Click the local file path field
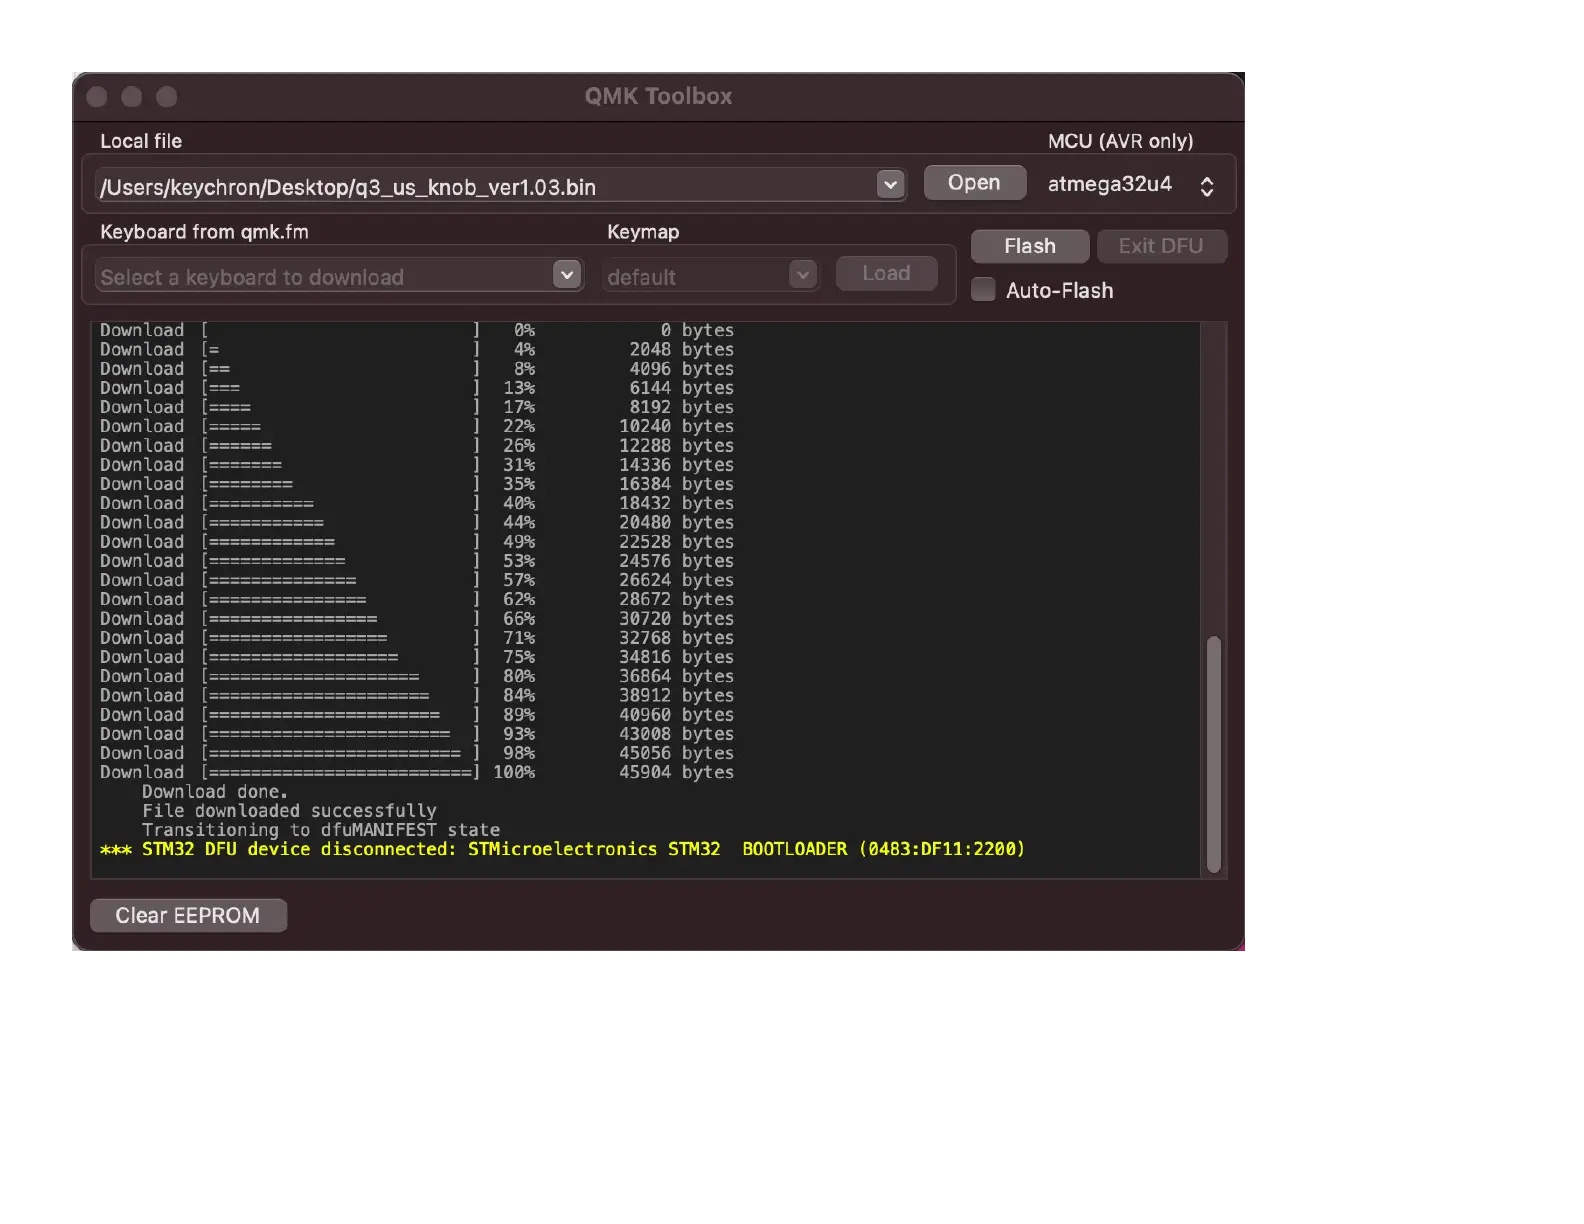The image size is (1584, 1224). 486,186
